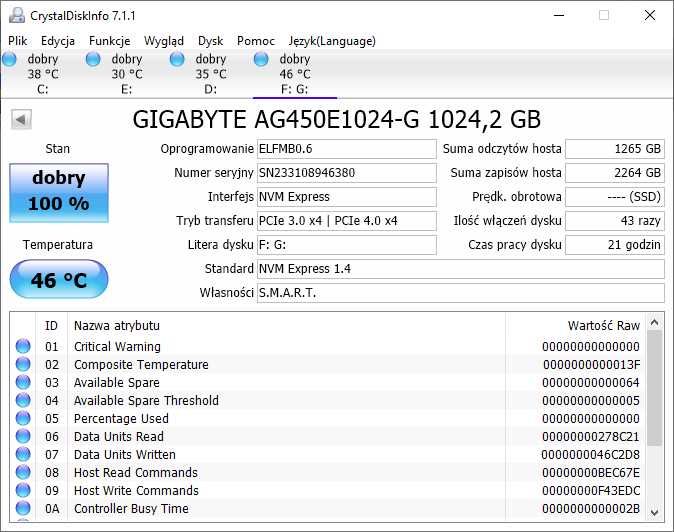Click status orb for Available Spare Threshold row
This screenshot has height=532, width=674.
coord(23,400)
